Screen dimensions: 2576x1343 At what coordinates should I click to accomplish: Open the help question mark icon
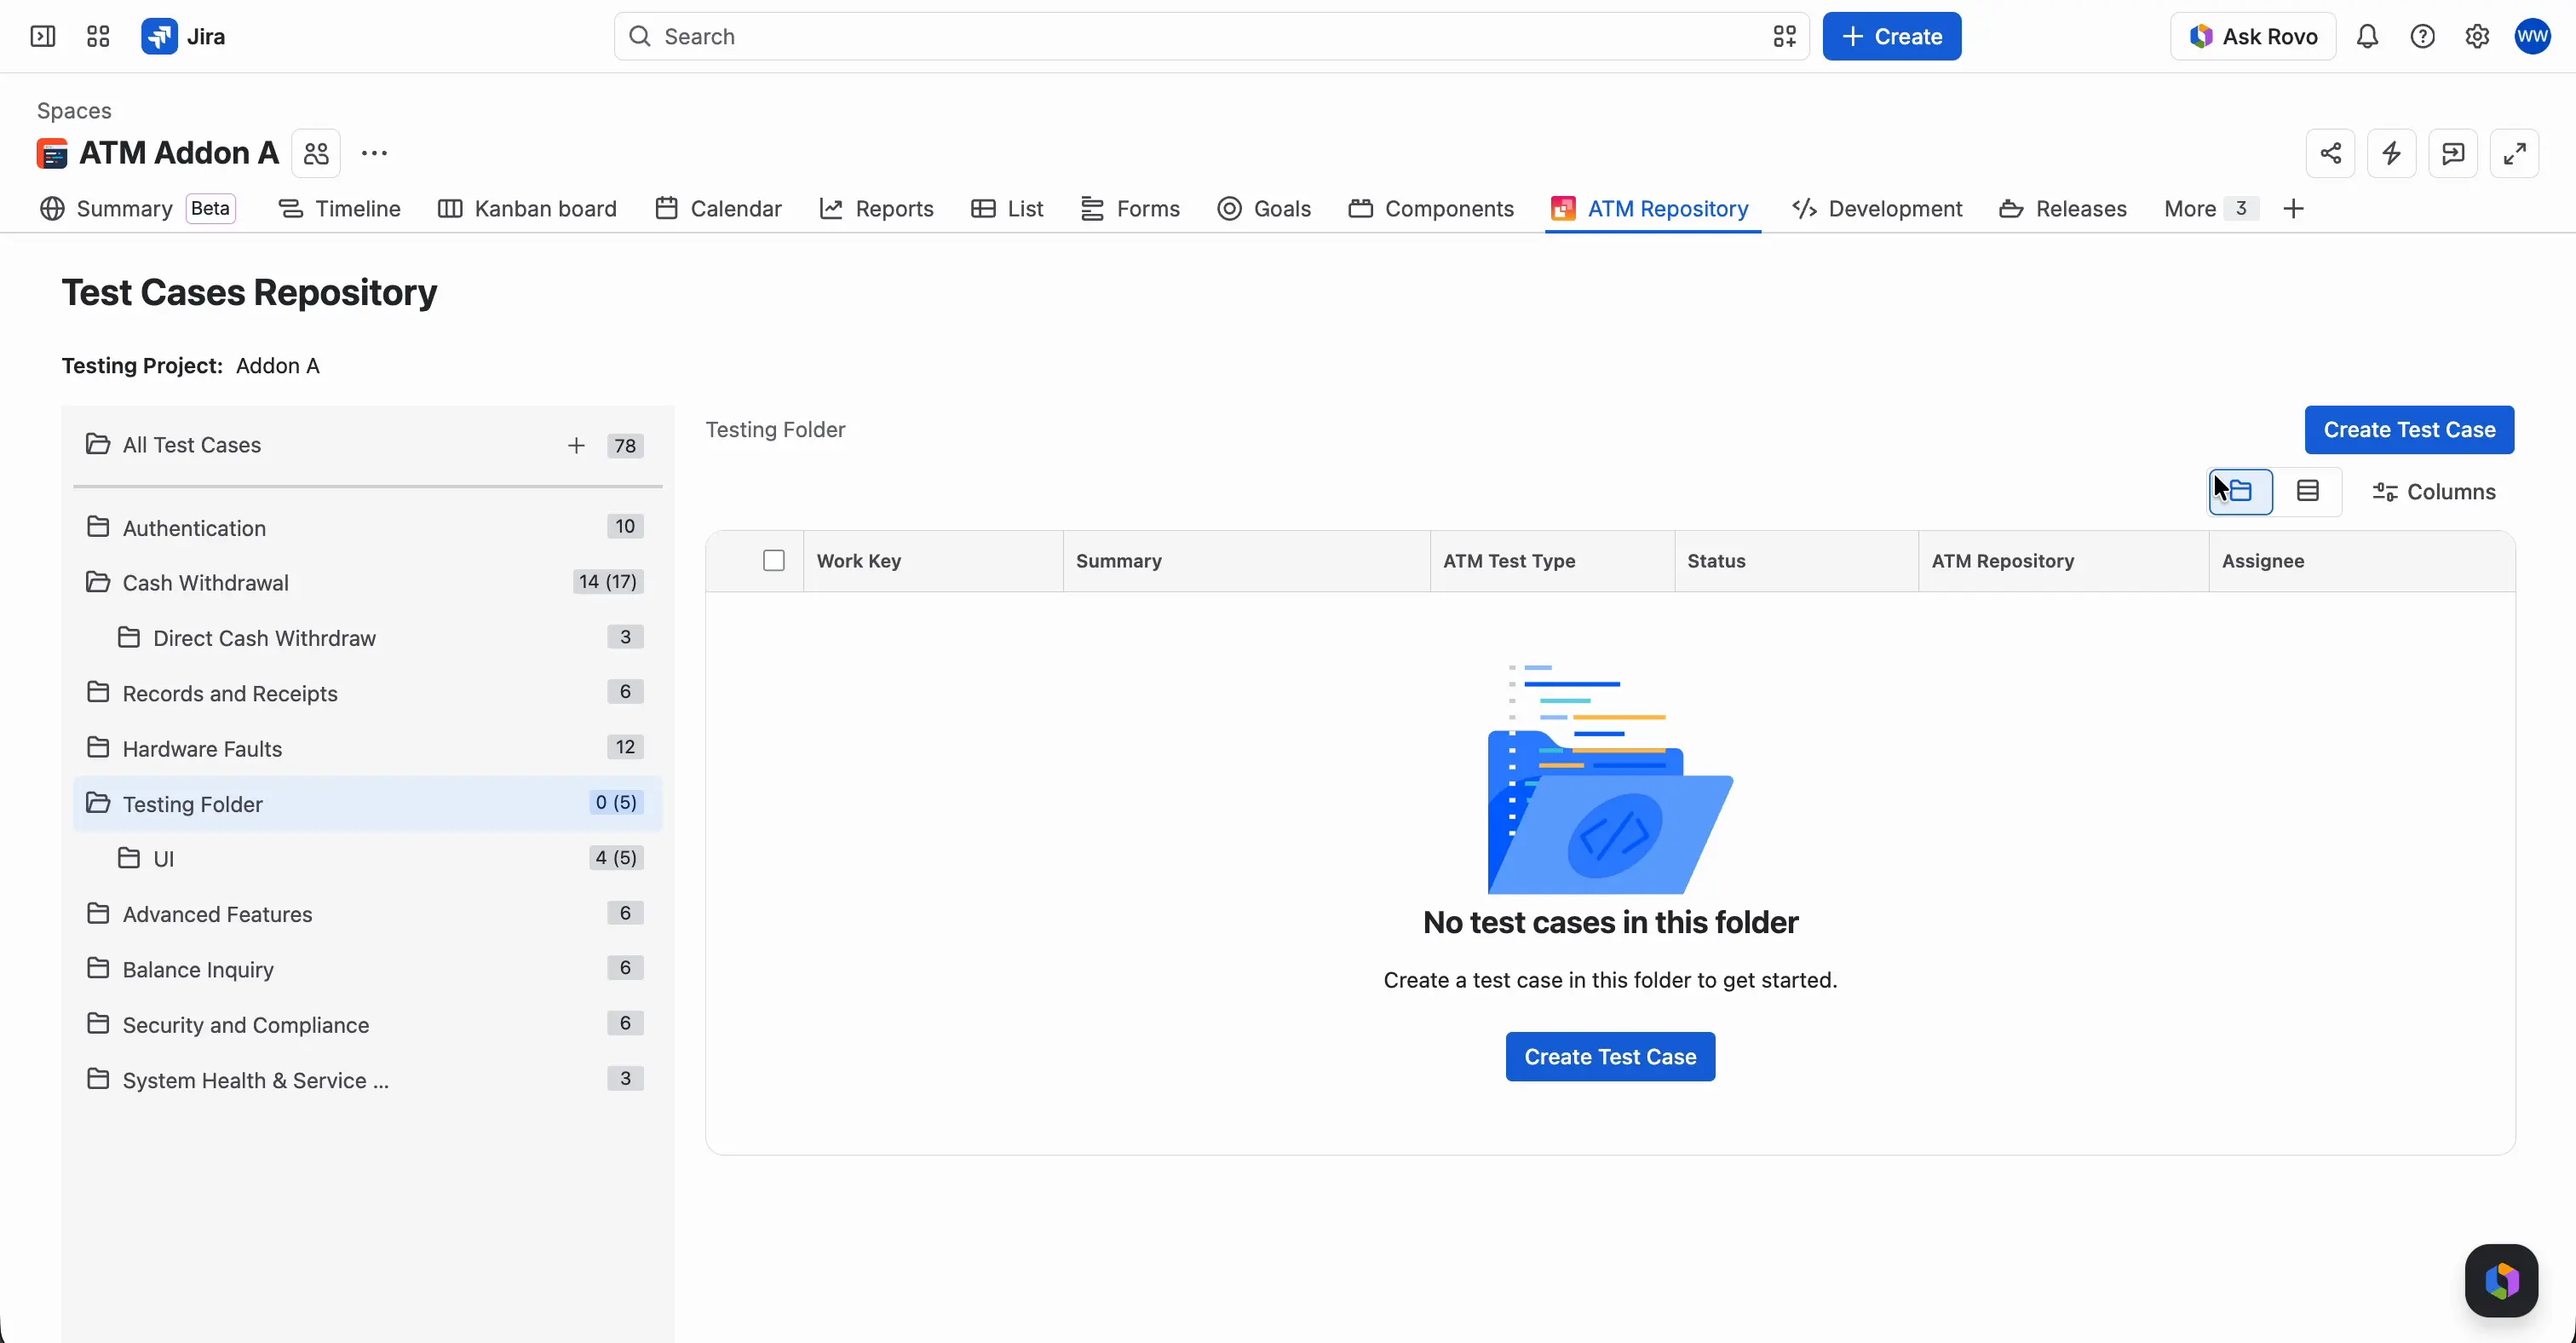point(2422,37)
